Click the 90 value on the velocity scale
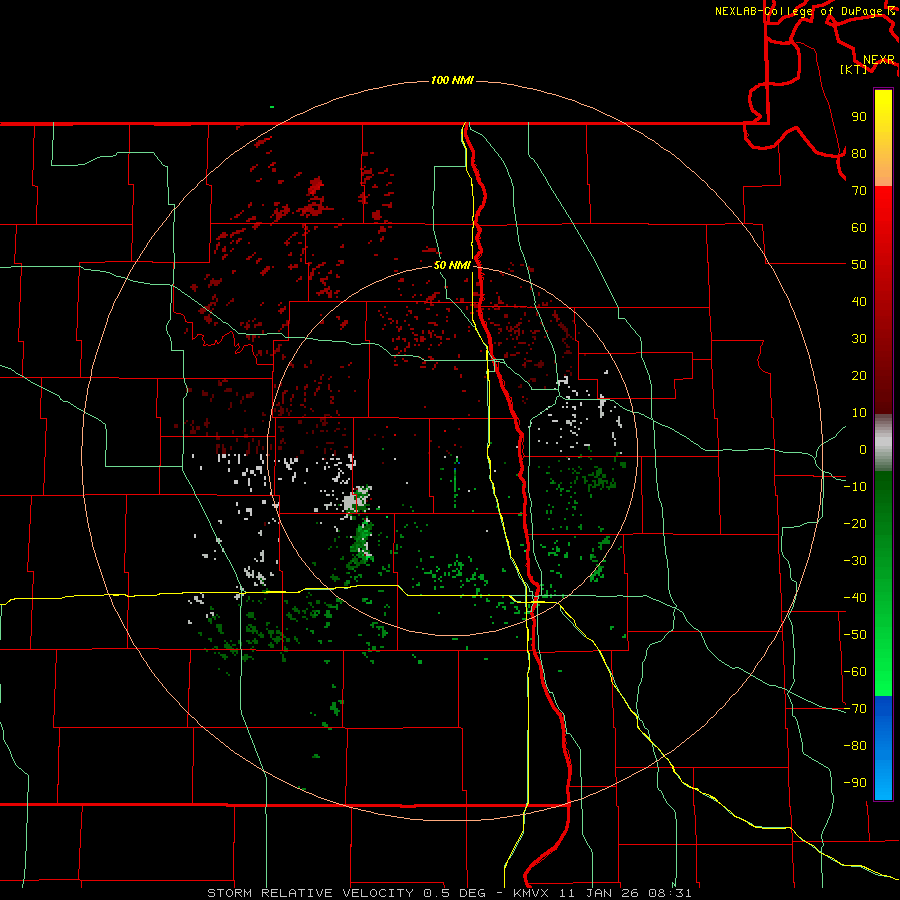Image resolution: width=900 pixels, height=900 pixels. pos(859,117)
